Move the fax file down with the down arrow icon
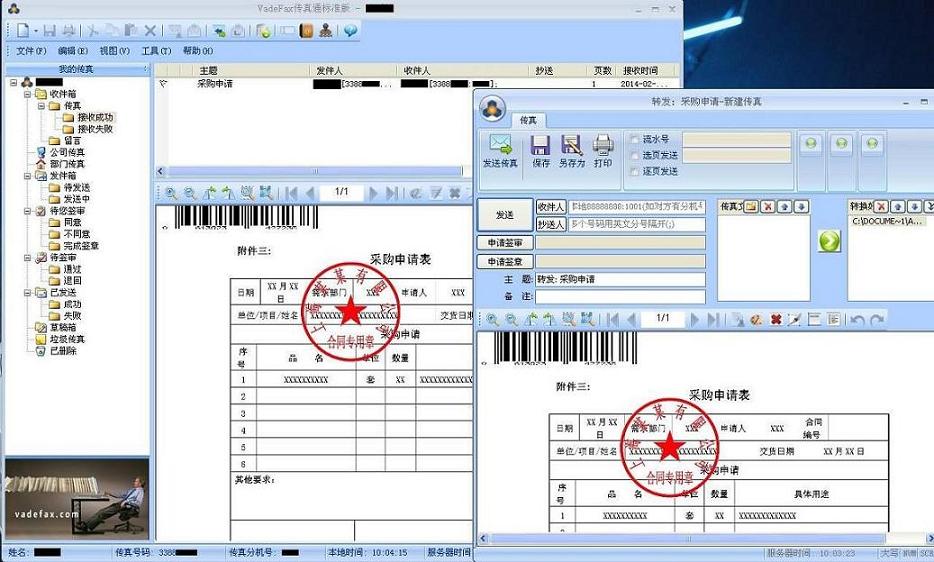This screenshot has height=562, width=934. 801,206
